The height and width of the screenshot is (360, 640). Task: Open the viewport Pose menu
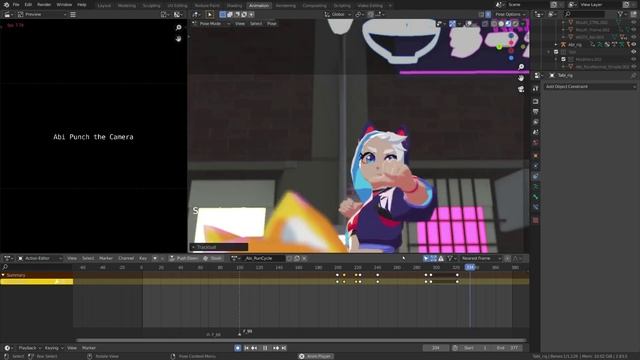click(x=272, y=24)
